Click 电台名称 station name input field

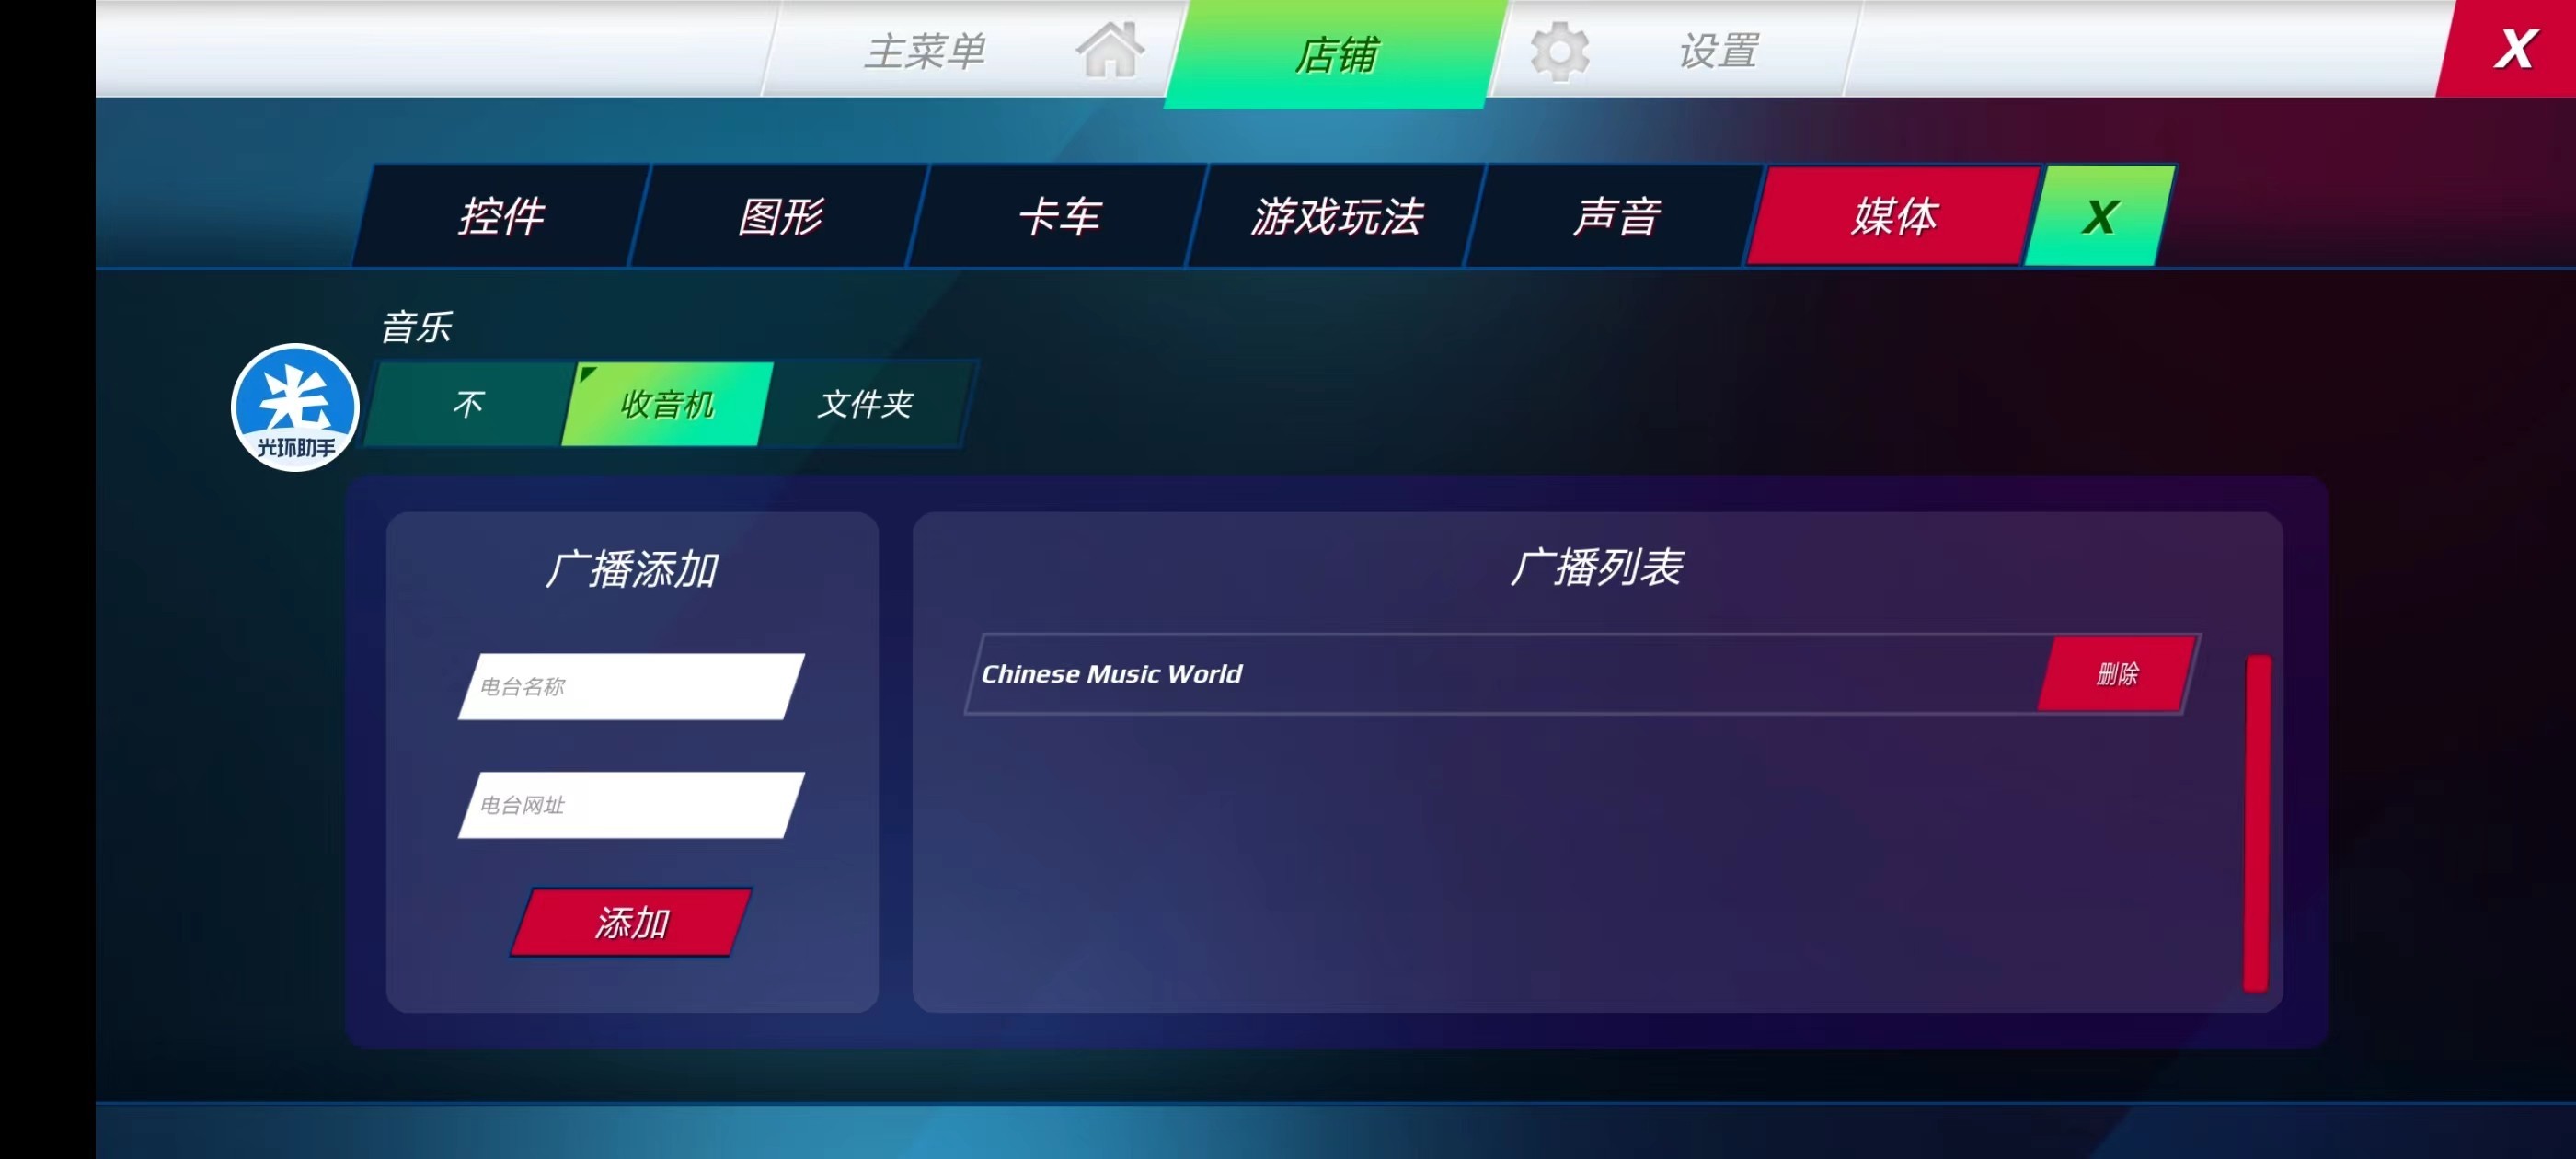[x=631, y=686]
